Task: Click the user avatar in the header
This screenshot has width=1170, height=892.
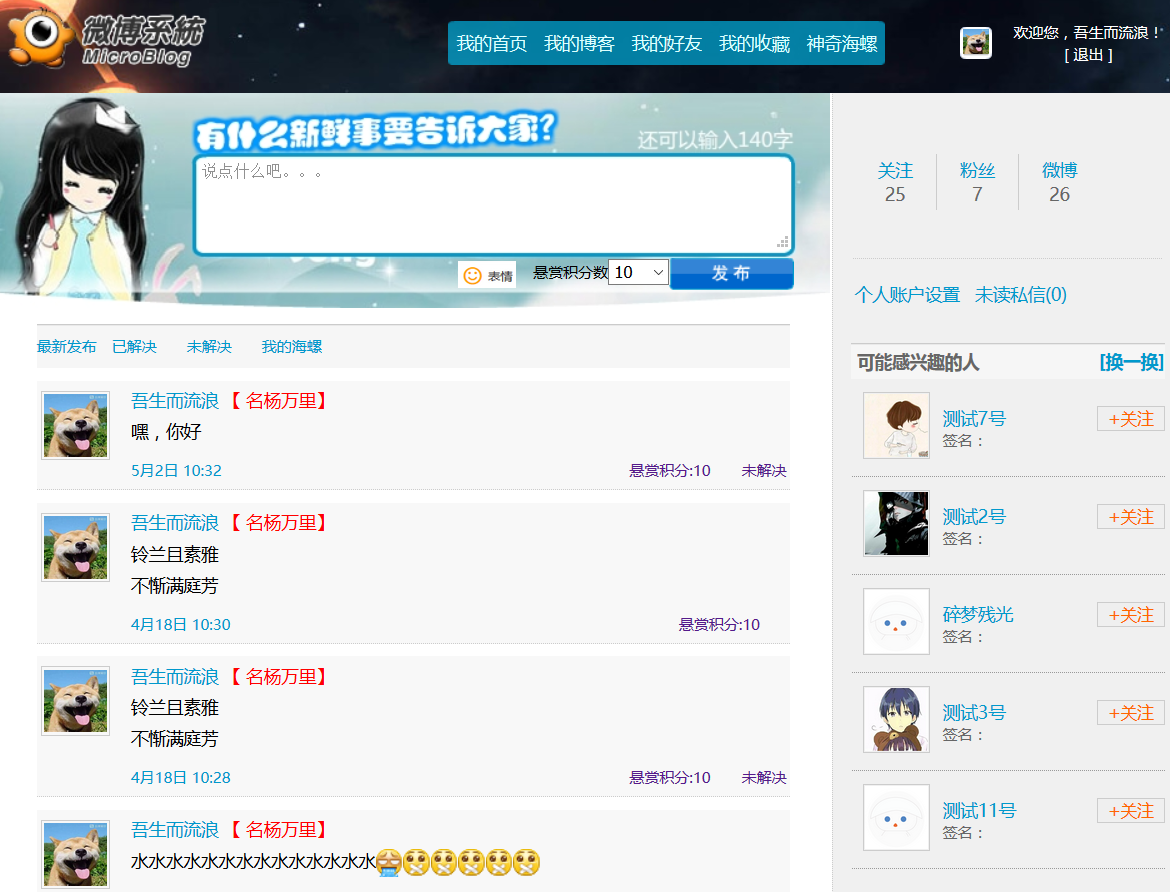Action: pyautogui.click(x=975, y=43)
